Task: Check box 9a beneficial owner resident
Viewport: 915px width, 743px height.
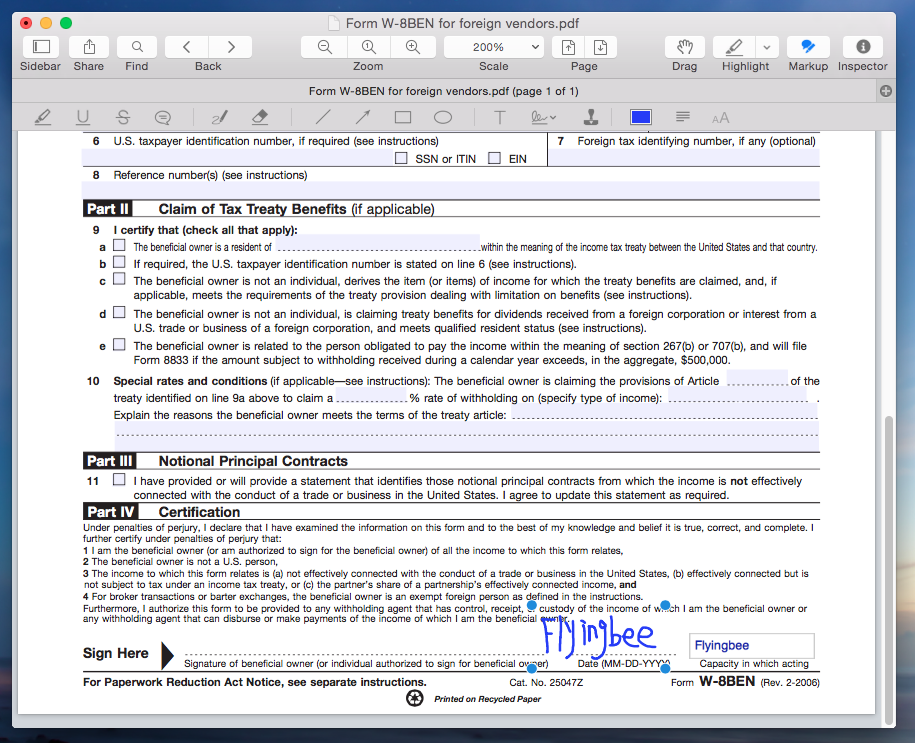Action: pos(119,245)
